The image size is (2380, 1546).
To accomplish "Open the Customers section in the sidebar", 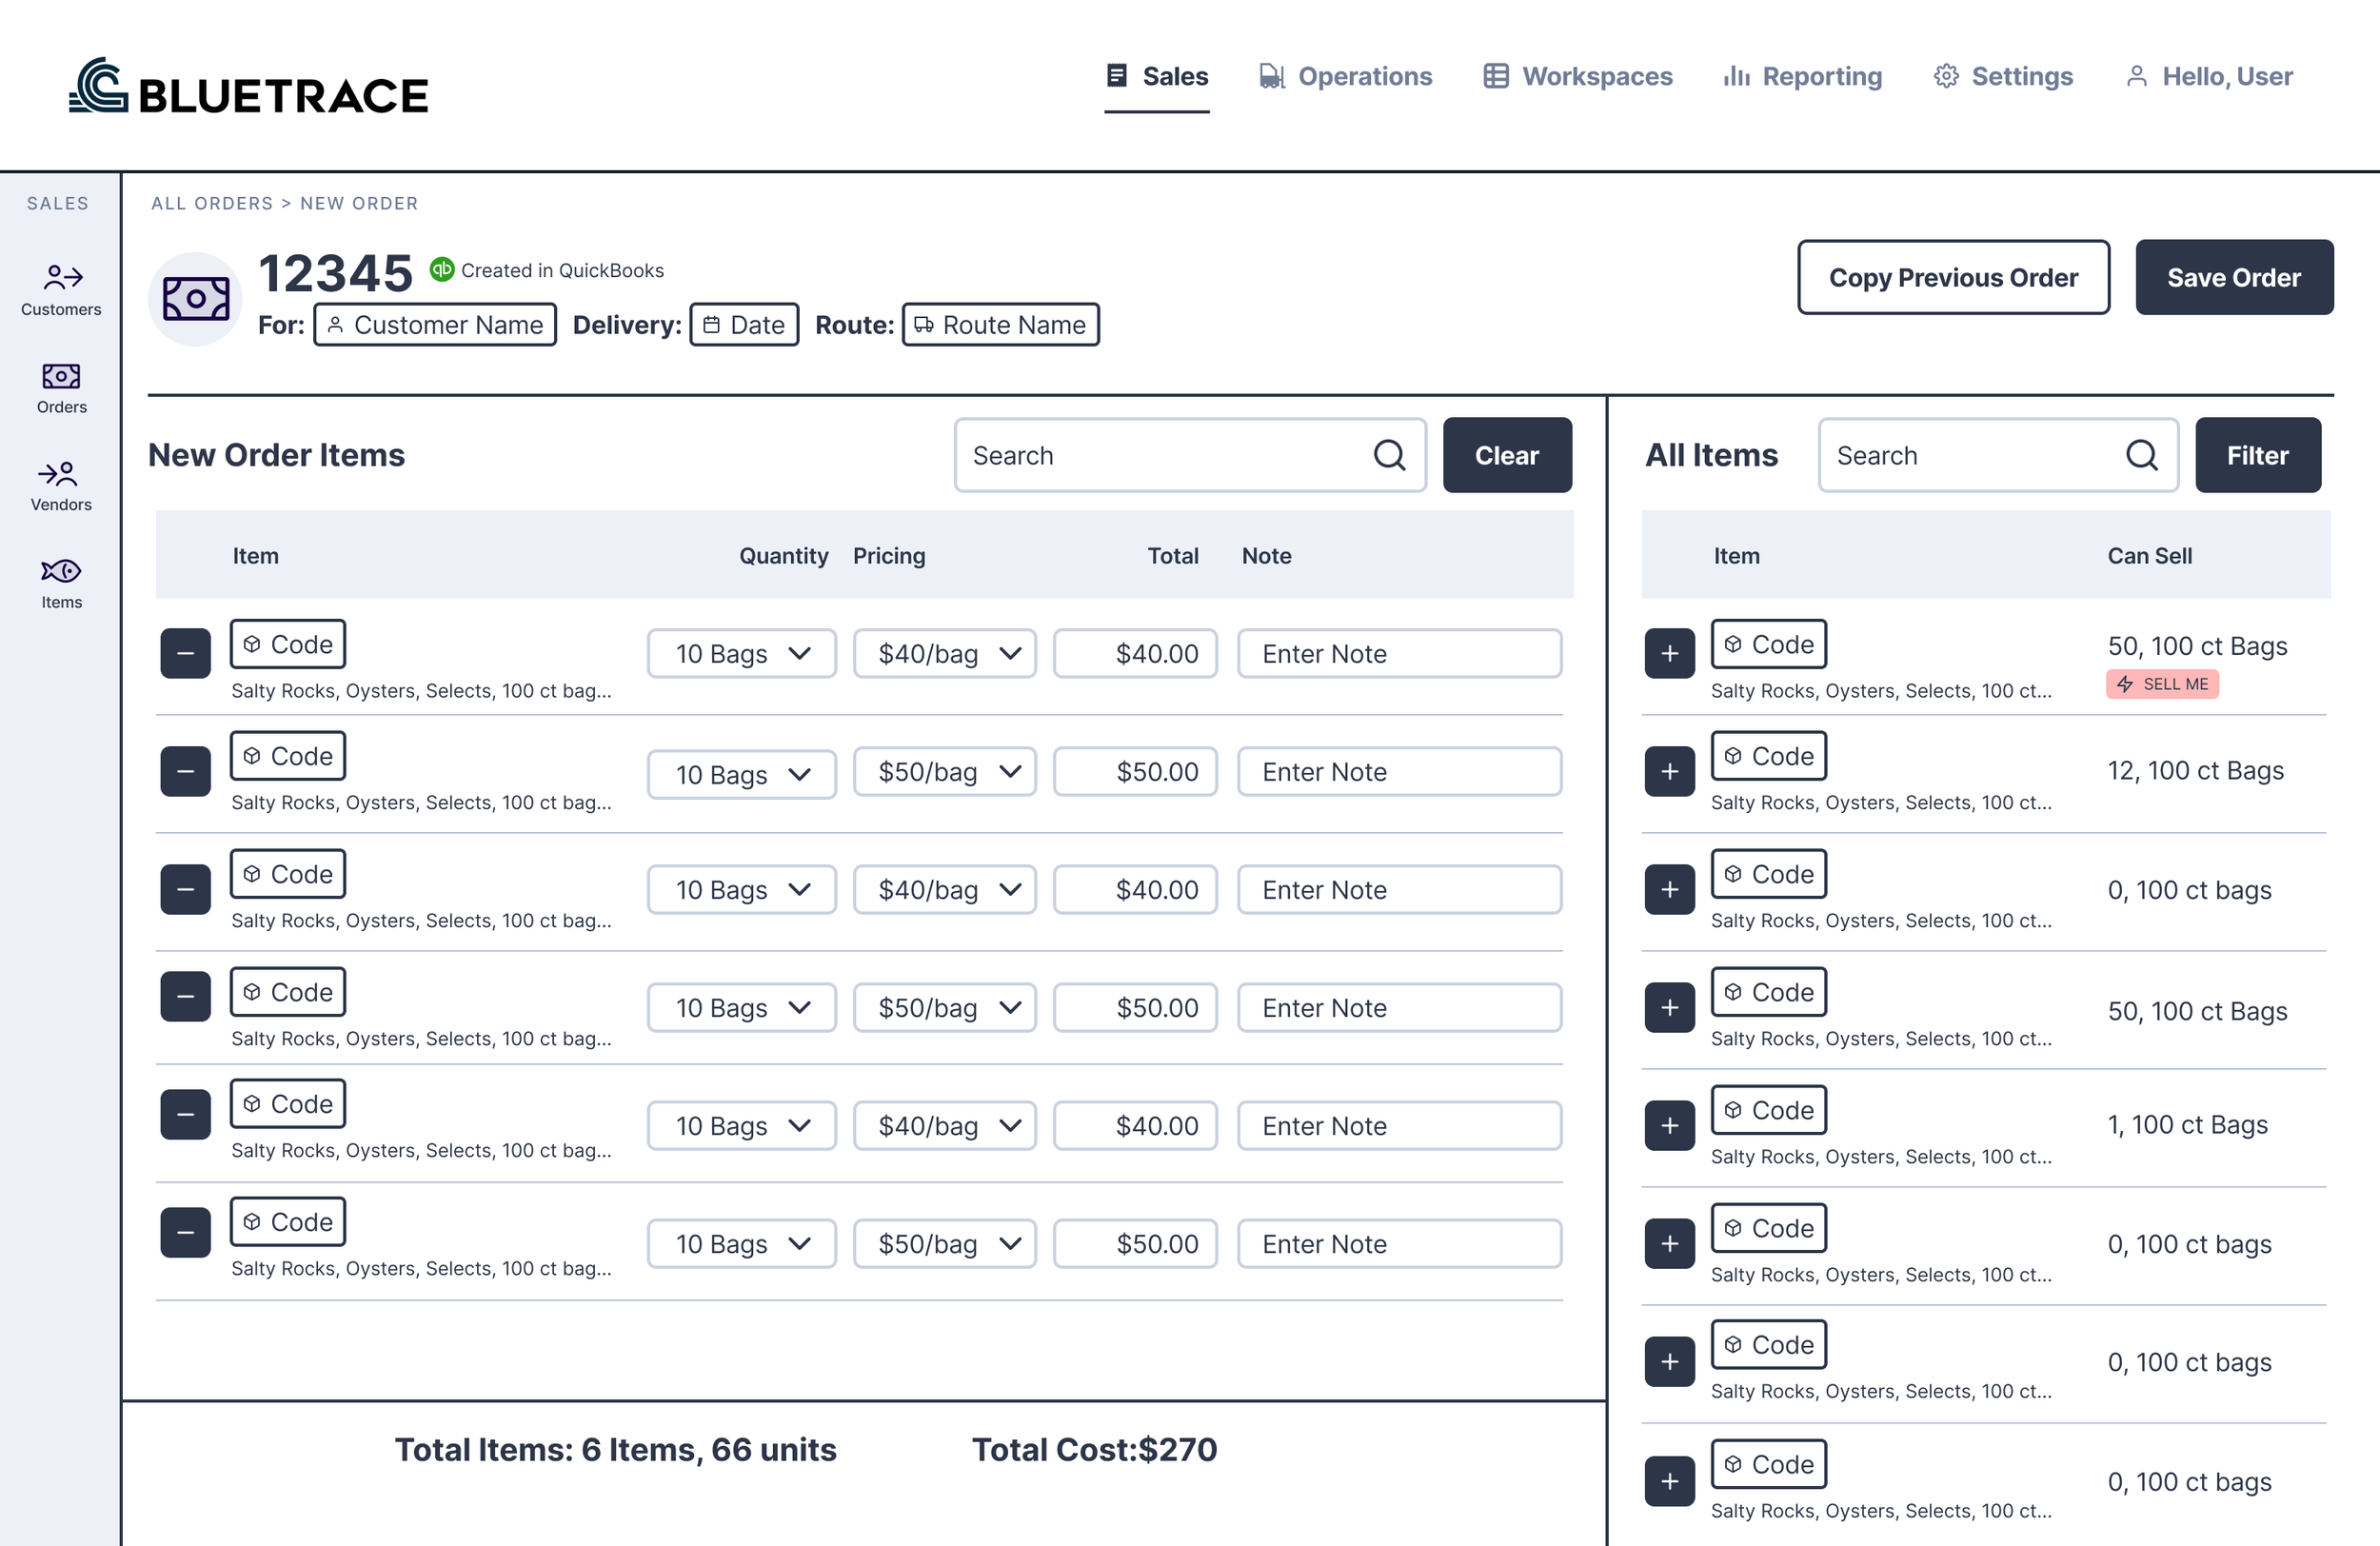I will tap(60, 288).
